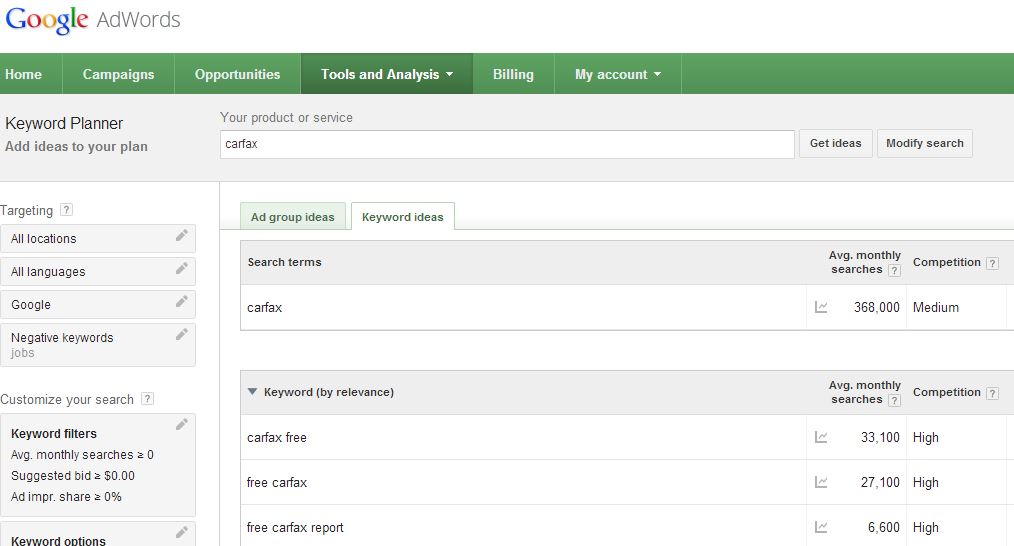Select the carfax free keyword

[x=277, y=437]
